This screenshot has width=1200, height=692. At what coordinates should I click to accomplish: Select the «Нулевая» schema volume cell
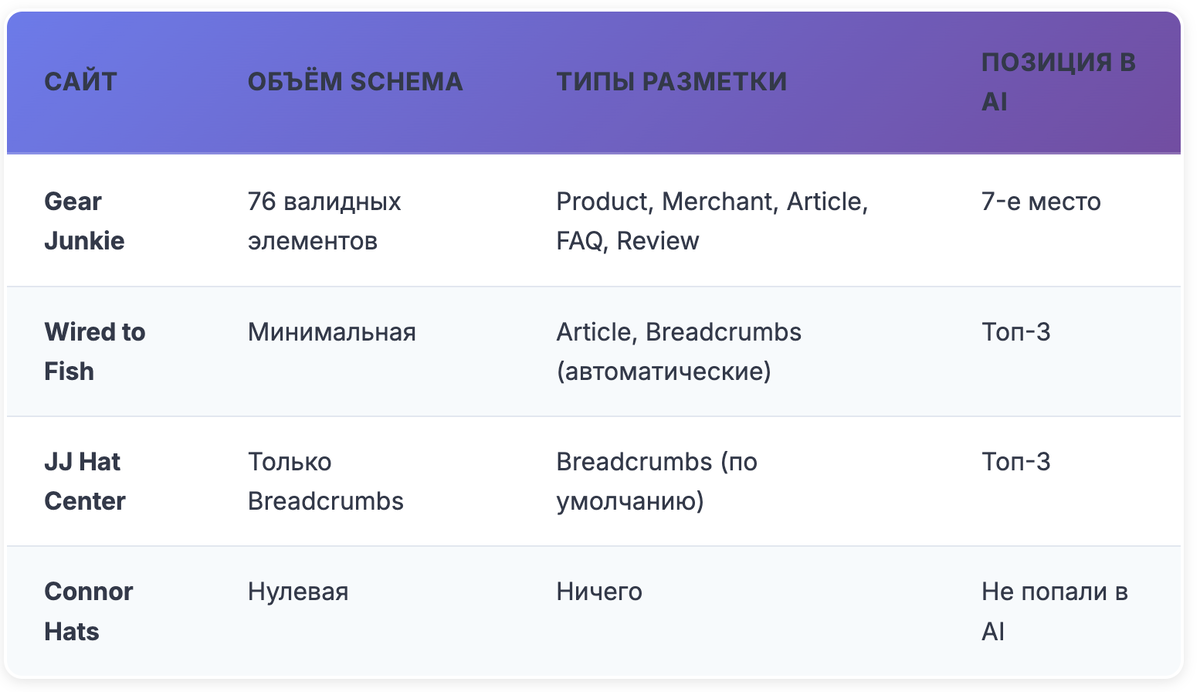[x=298, y=592]
